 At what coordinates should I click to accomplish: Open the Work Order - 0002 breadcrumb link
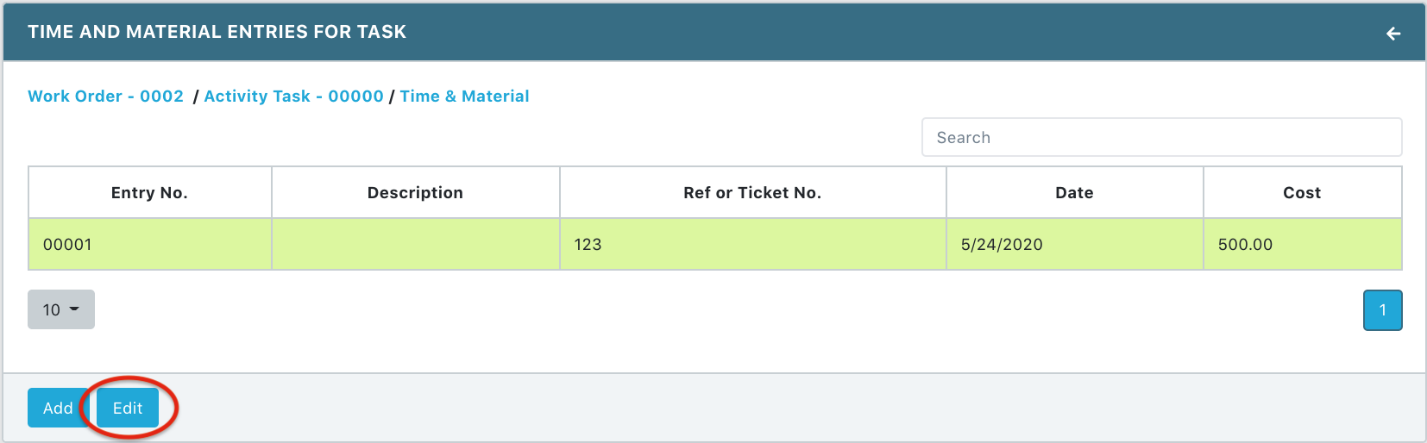(105, 96)
